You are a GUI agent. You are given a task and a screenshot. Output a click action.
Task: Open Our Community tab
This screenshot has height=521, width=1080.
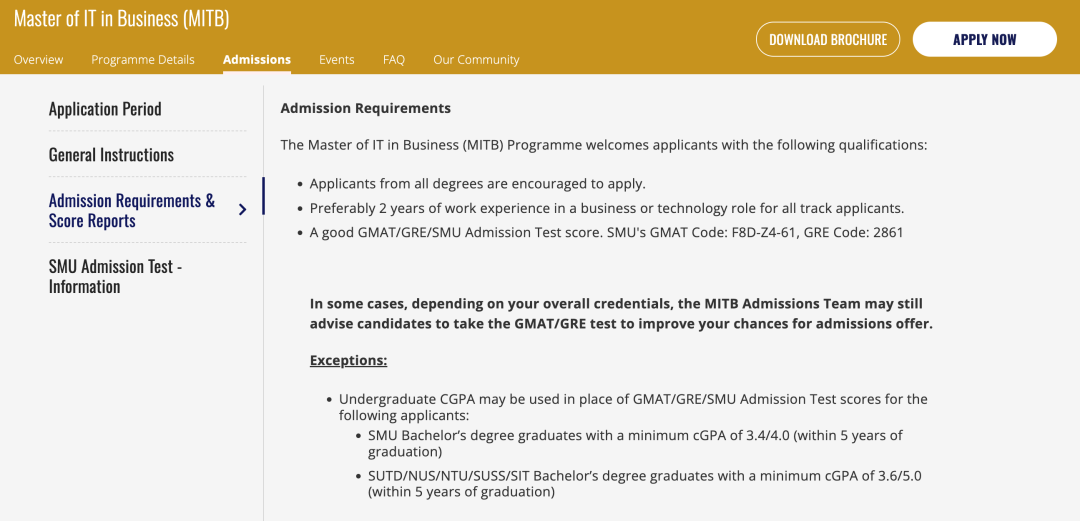pyautogui.click(x=476, y=60)
